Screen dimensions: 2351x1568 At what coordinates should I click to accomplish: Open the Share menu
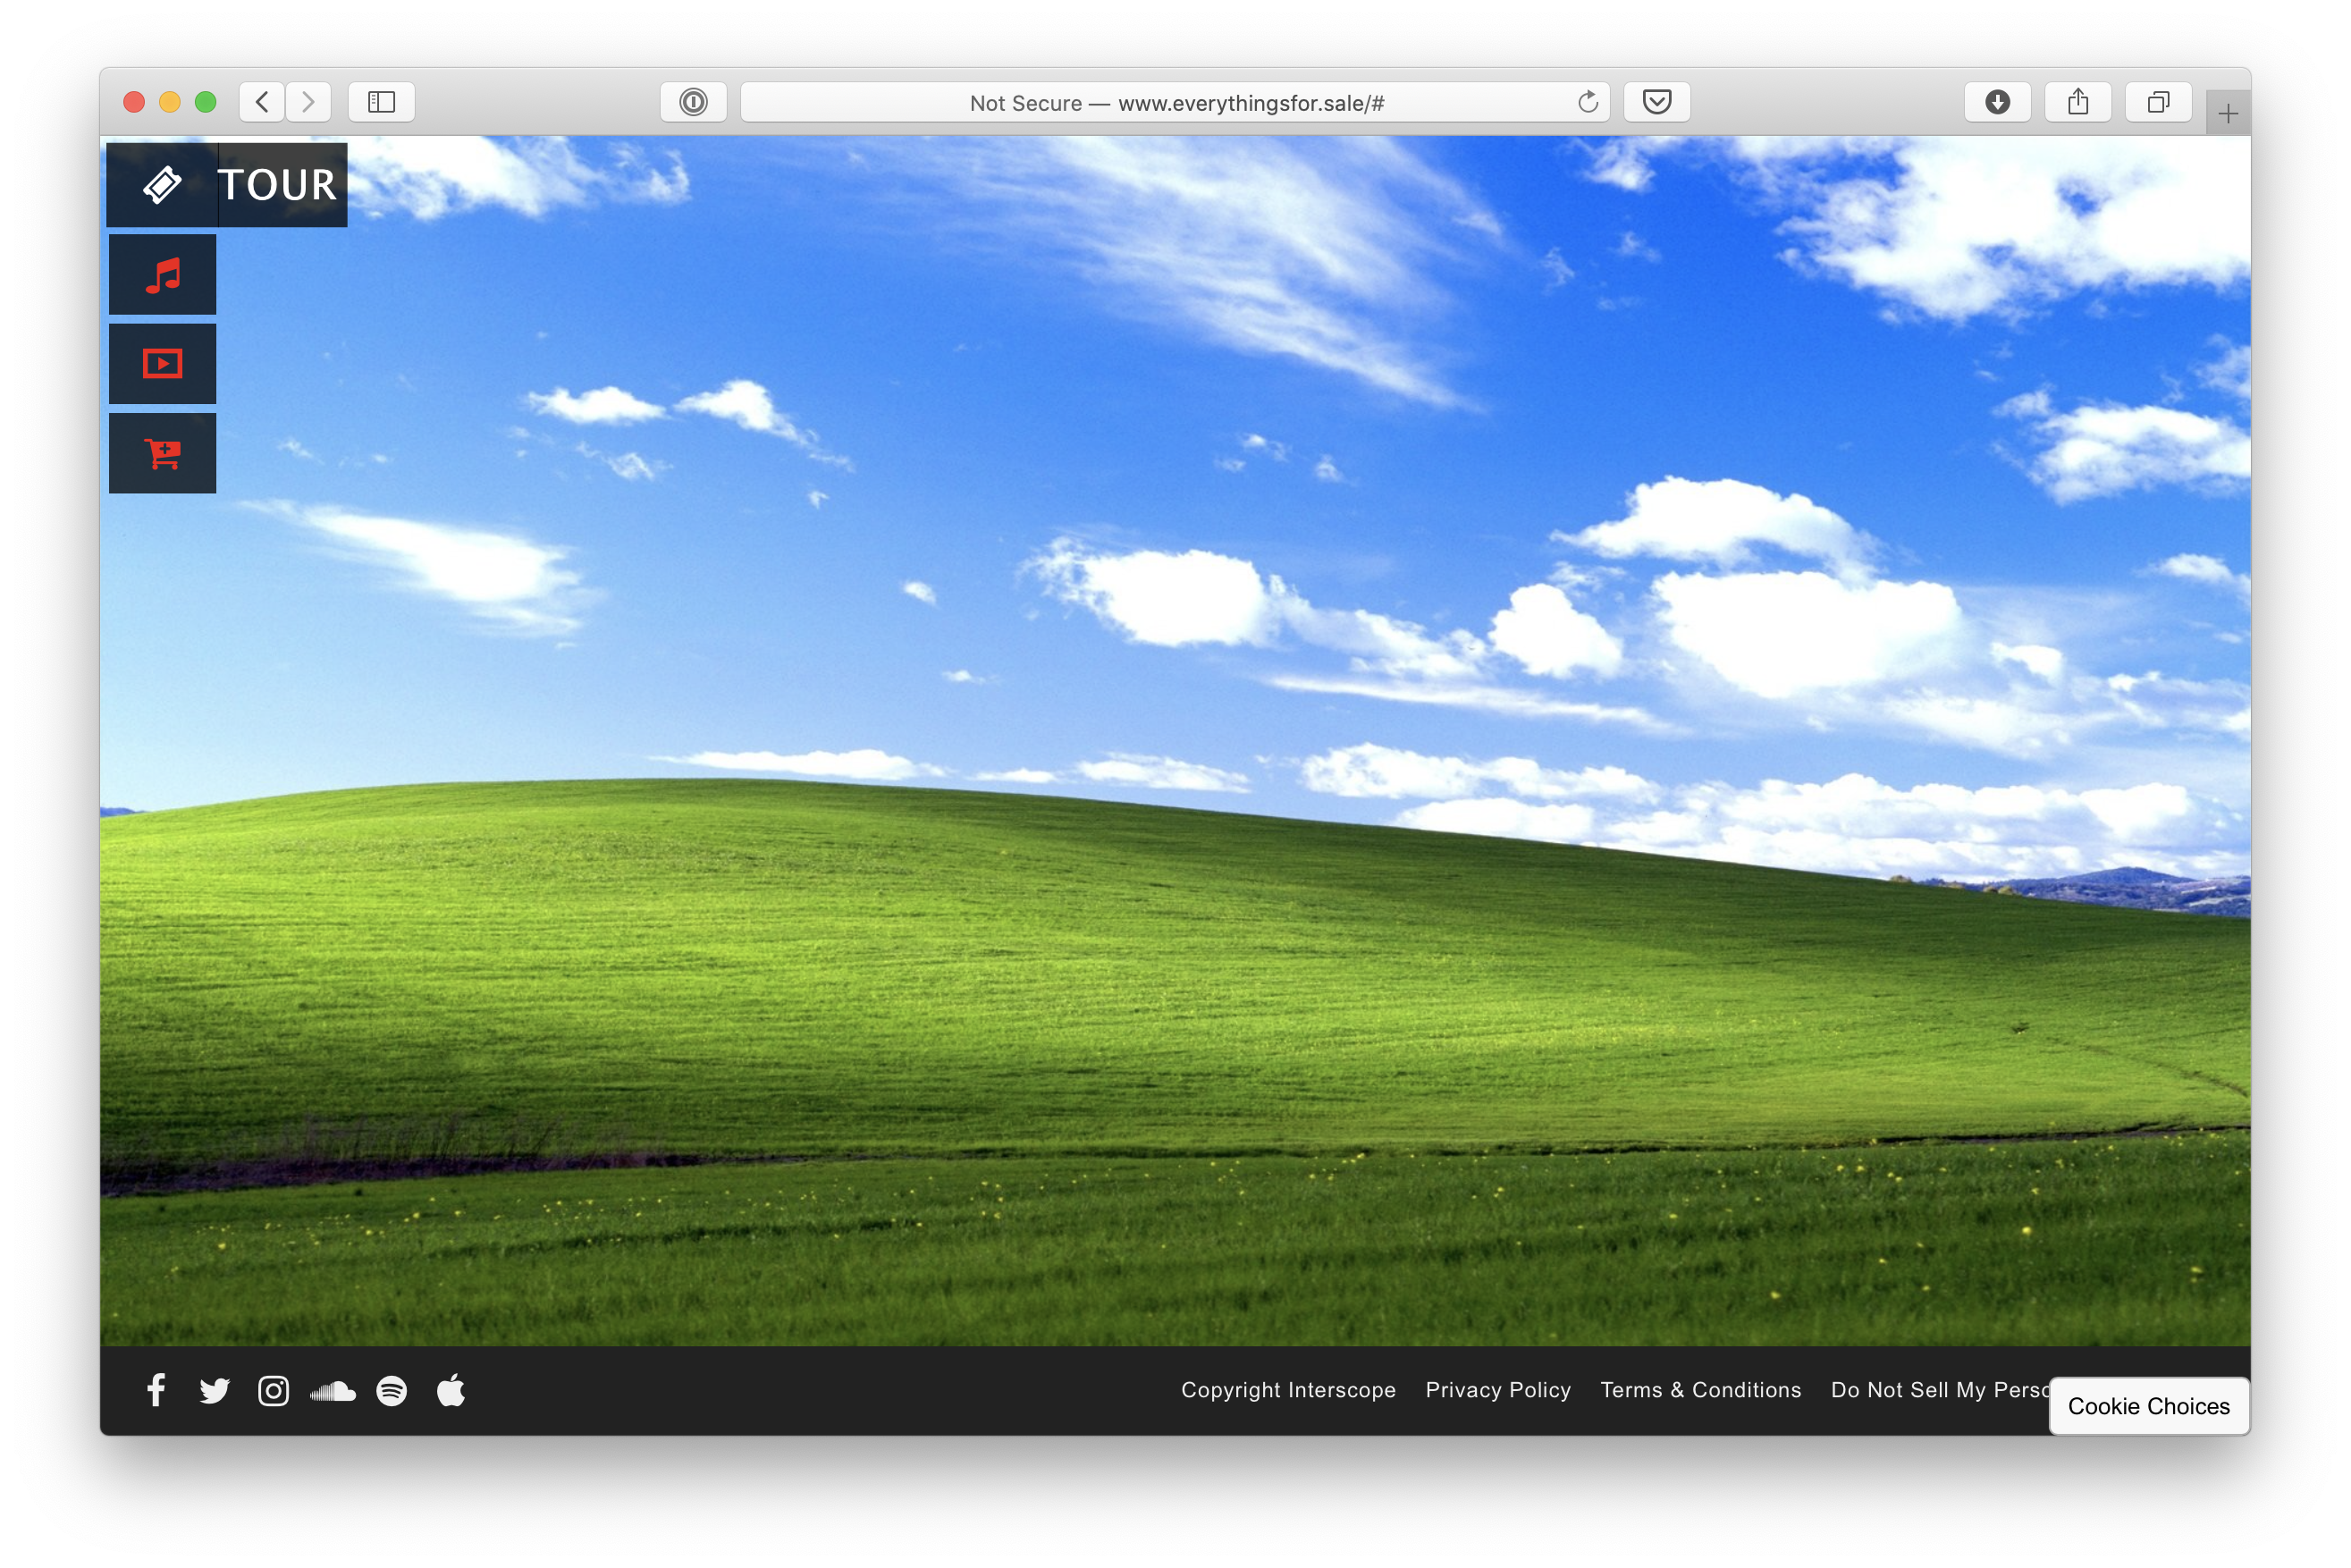pyautogui.click(x=2078, y=102)
